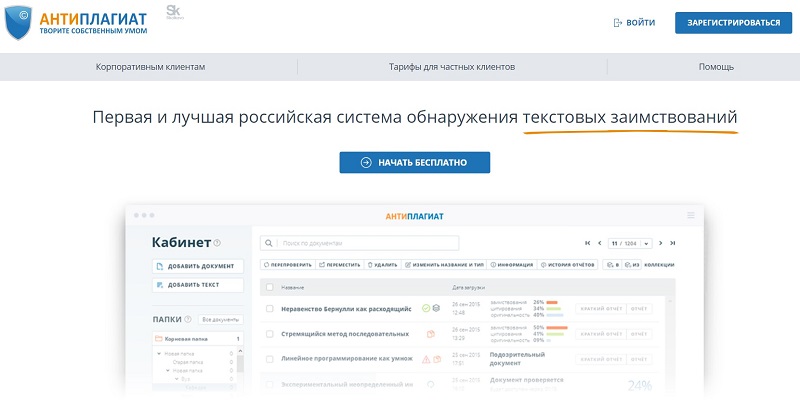Viewport: 800px width, 404px height.
Task: Open document Неравенство Бернулли как расходящийс
Action: coord(346,309)
